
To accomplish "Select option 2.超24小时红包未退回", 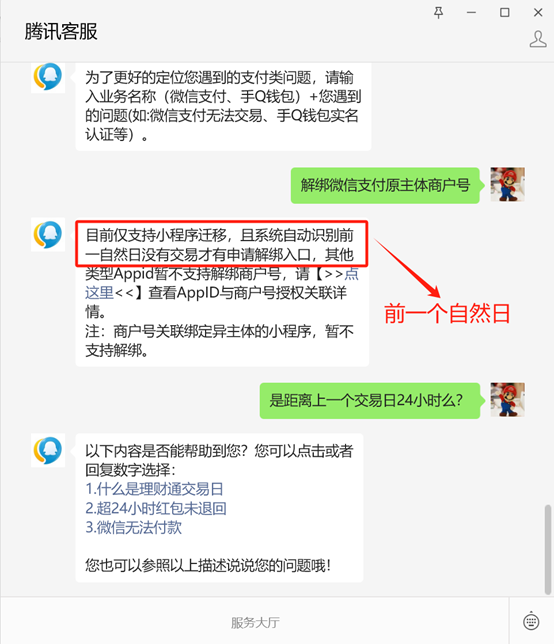I will click(156, 508).
